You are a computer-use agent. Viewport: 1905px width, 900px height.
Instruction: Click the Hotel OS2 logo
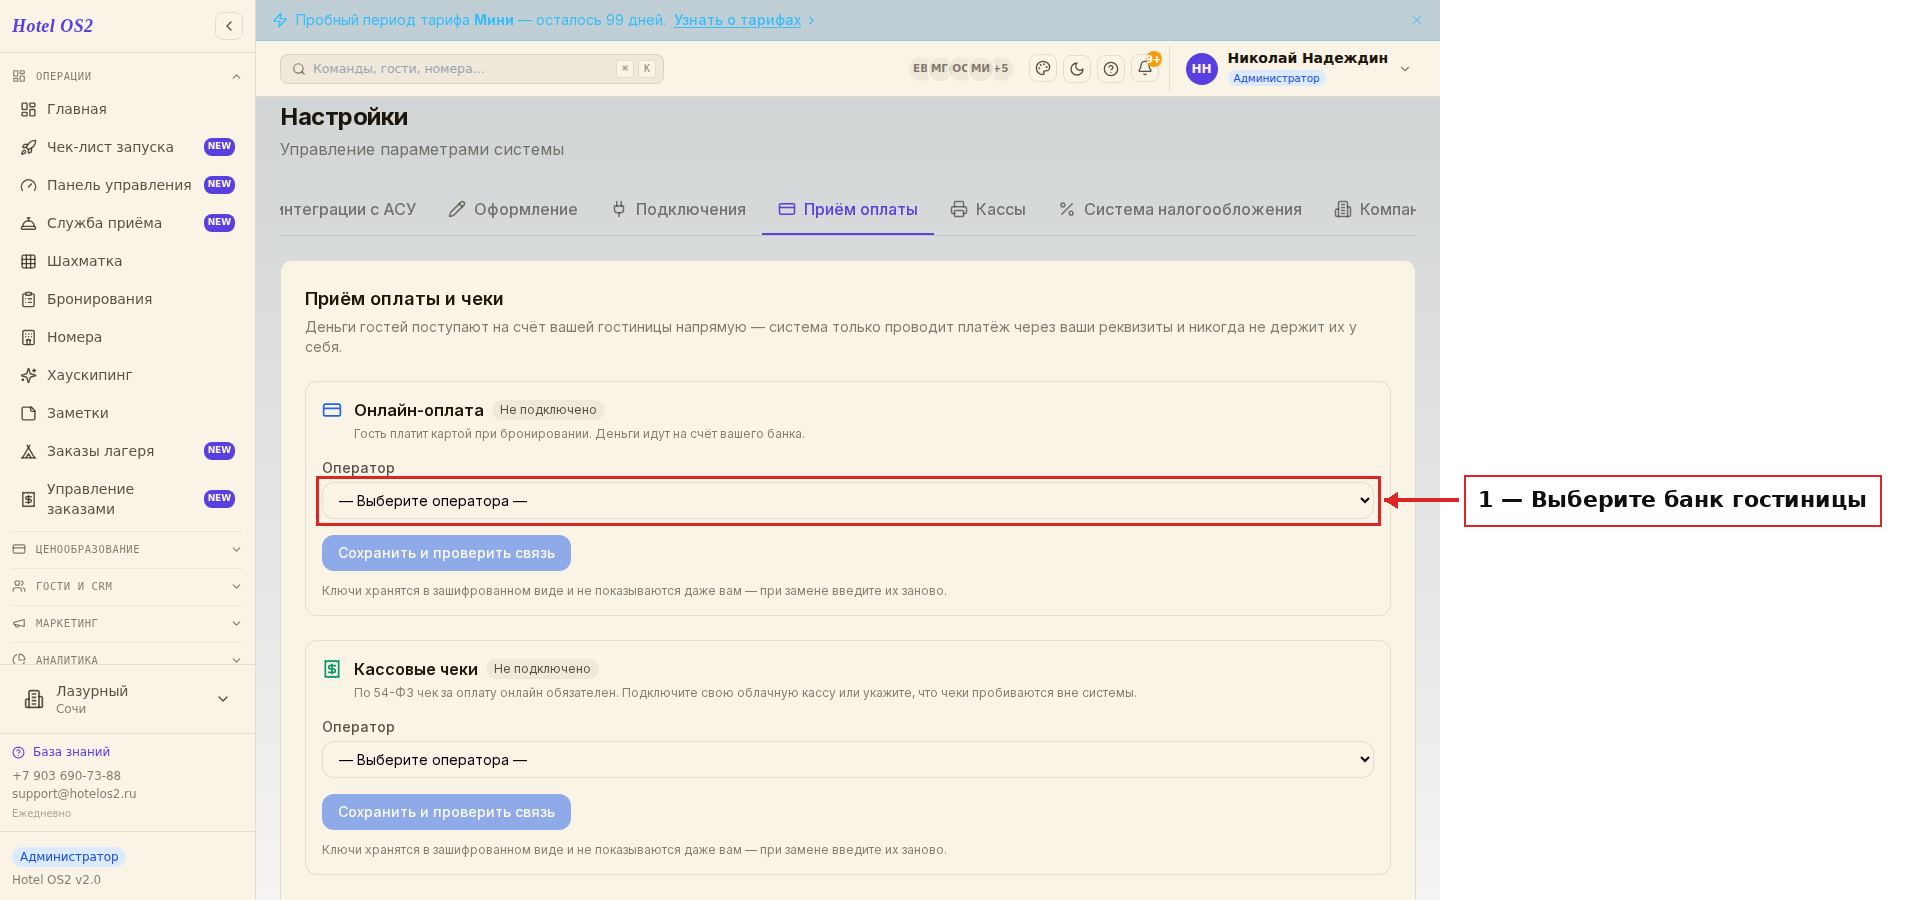(53, 26)
